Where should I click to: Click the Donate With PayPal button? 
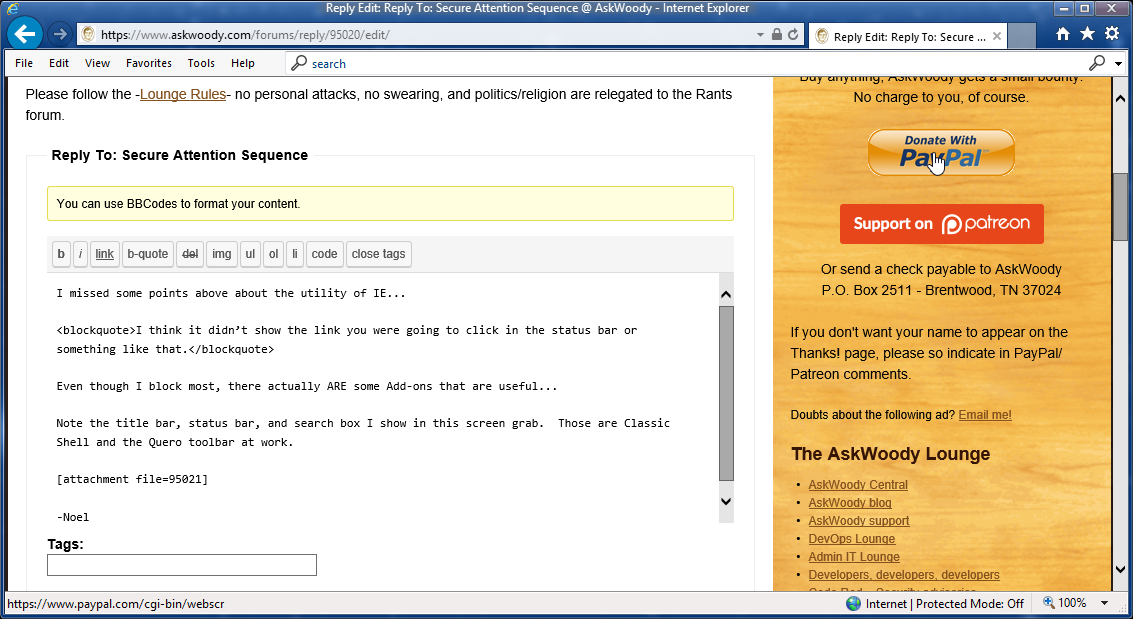pyautogui.click(x=941, y=152)
